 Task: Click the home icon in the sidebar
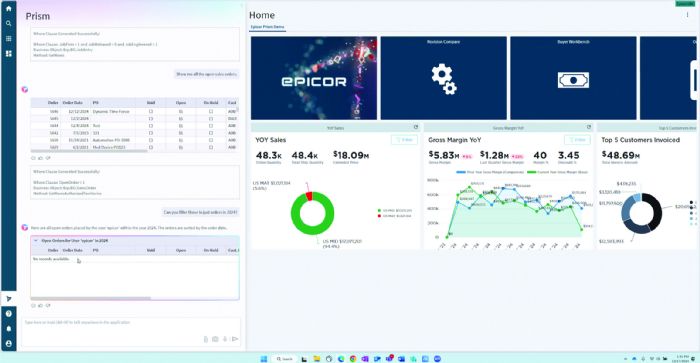coord(8,8)
